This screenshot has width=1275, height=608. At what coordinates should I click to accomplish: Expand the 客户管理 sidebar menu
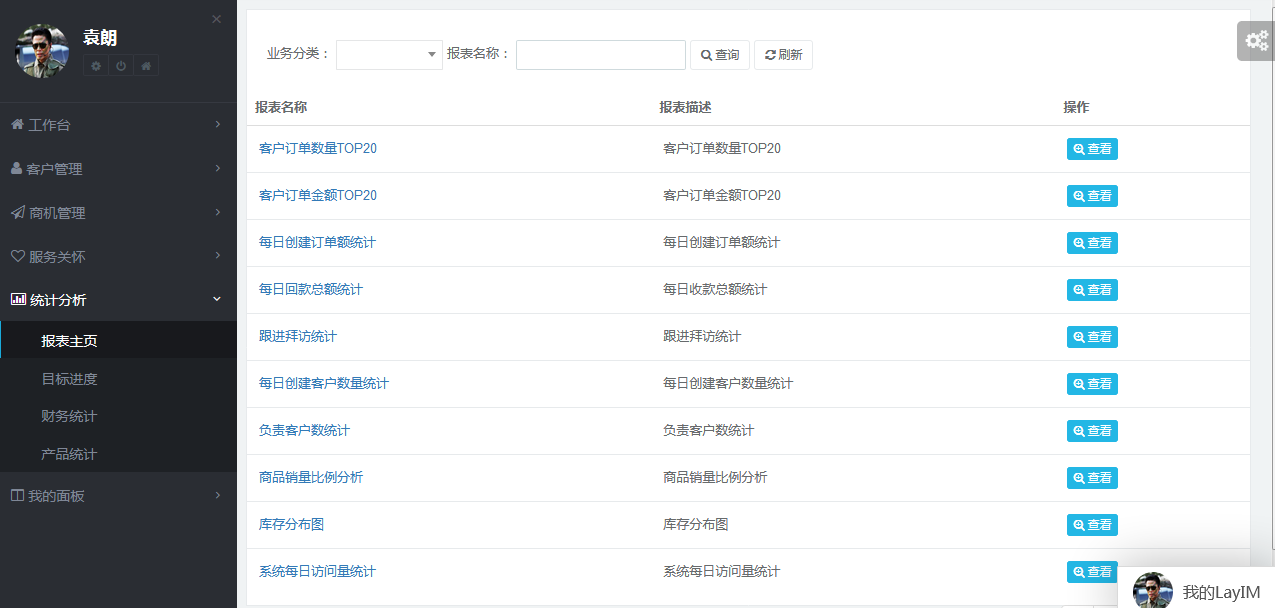point(118,169)
